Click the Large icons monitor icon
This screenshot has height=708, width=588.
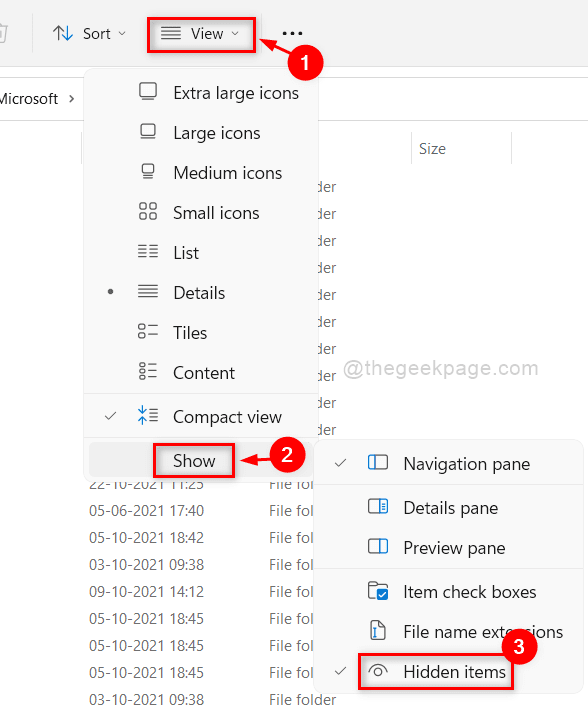click(x=148, y=132)
